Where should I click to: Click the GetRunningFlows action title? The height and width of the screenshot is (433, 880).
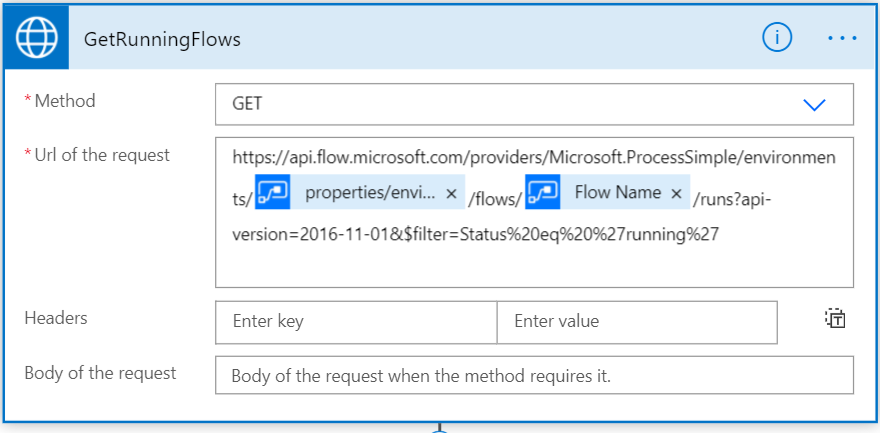tap(162, 40)
